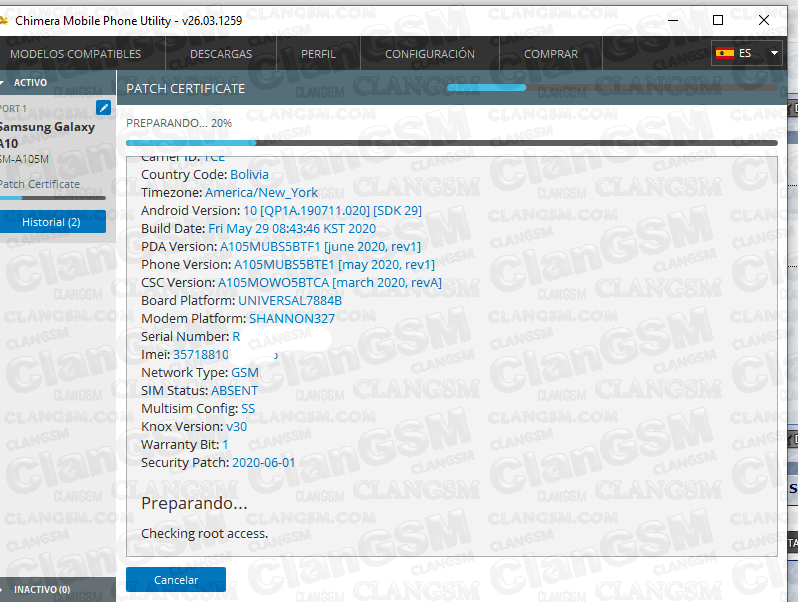Screen dimensions: 798x602
Task: Click the Serial Number field in the log
Action: coord(190,336)
